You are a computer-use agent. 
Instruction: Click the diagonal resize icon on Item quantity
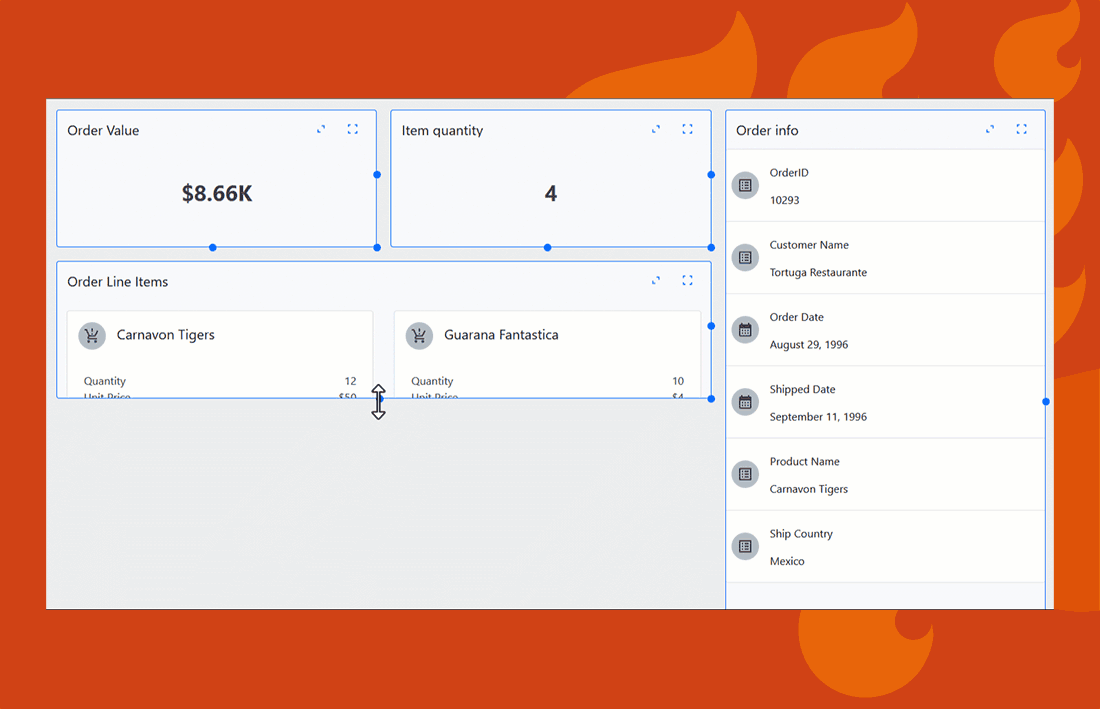(655, 129)
